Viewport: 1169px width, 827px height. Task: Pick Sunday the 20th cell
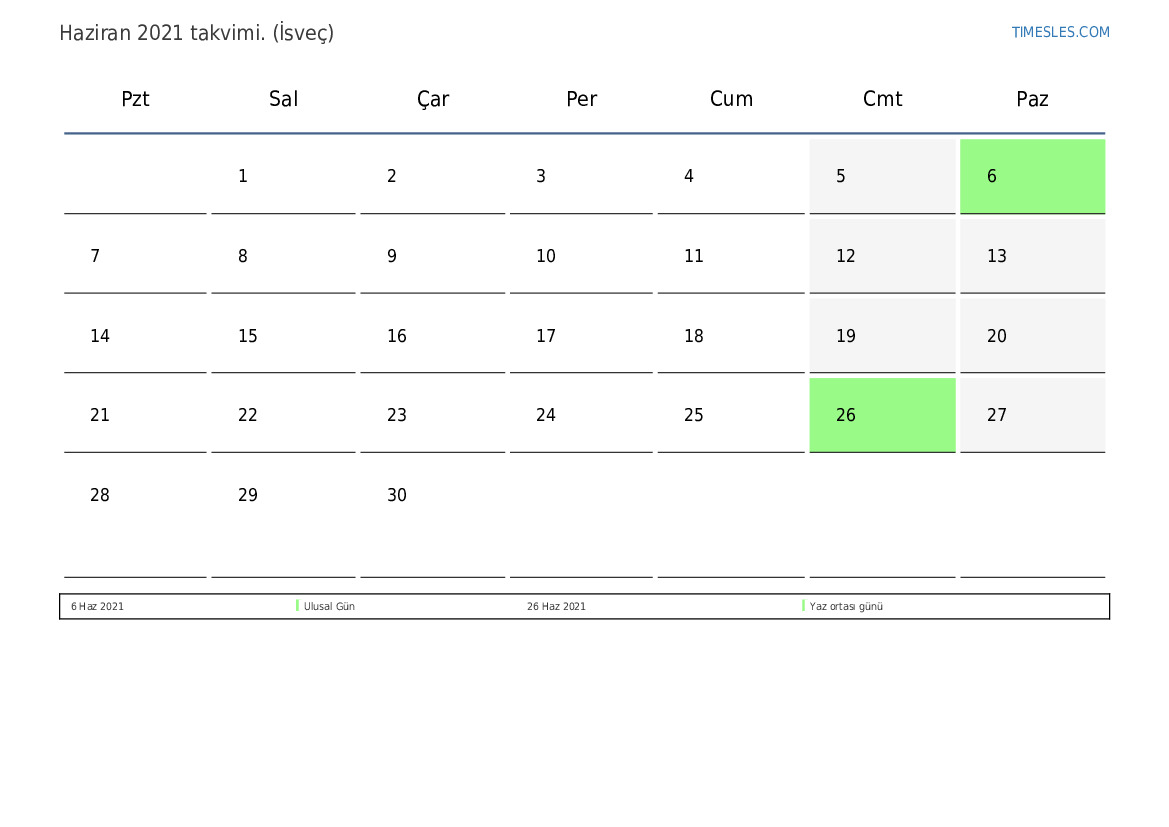click(1032, 336)
